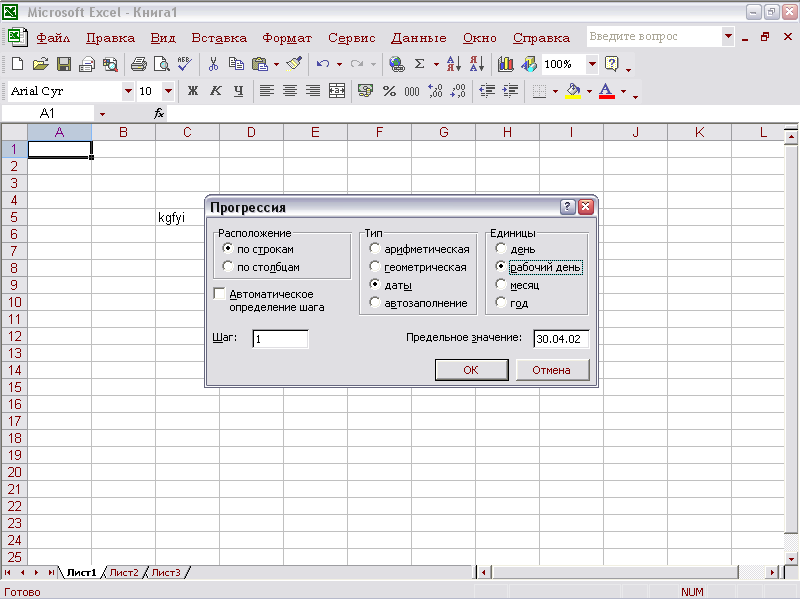Image resolution: width=800 pixels, height=600 pixels.
Task: Open the zoom 100% dropdown
Action: [592, 64]
